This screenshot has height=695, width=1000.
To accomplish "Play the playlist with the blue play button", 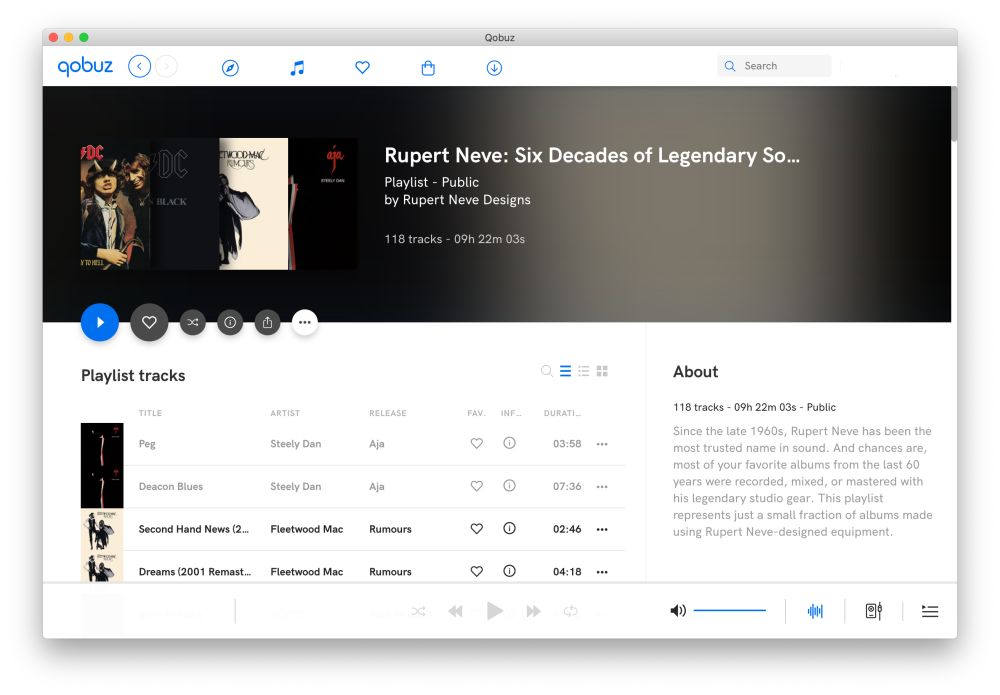I will click(99, 322).
